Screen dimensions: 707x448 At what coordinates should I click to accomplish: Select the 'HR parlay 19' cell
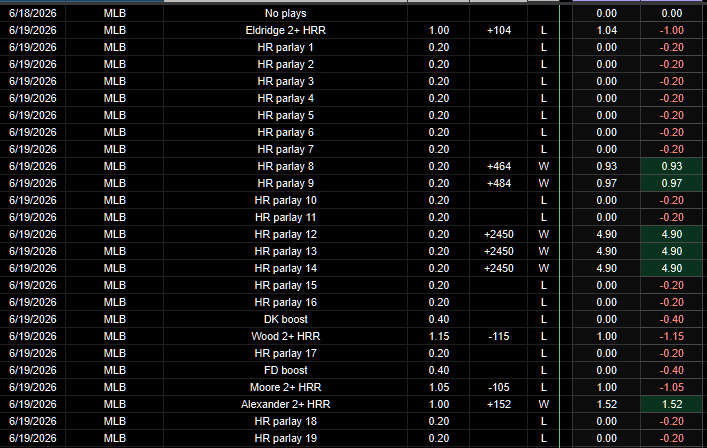(x=285, y=438)
